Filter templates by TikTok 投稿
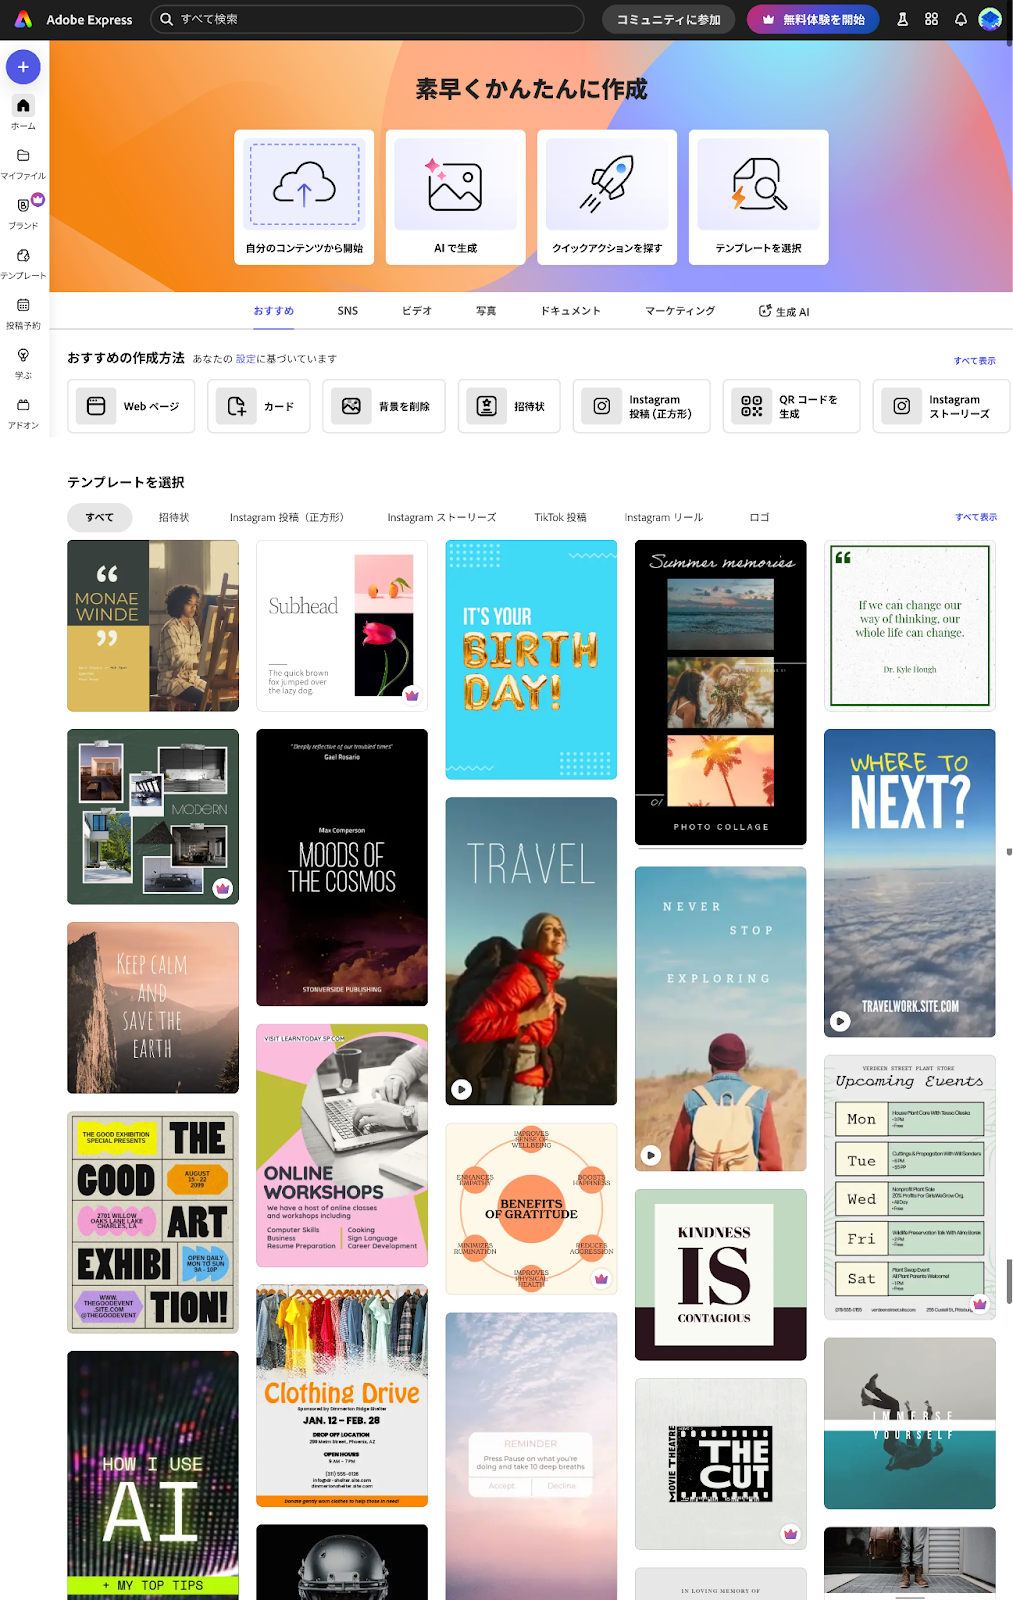Viewport: 1013px width, 1600px height. (560, 518)
